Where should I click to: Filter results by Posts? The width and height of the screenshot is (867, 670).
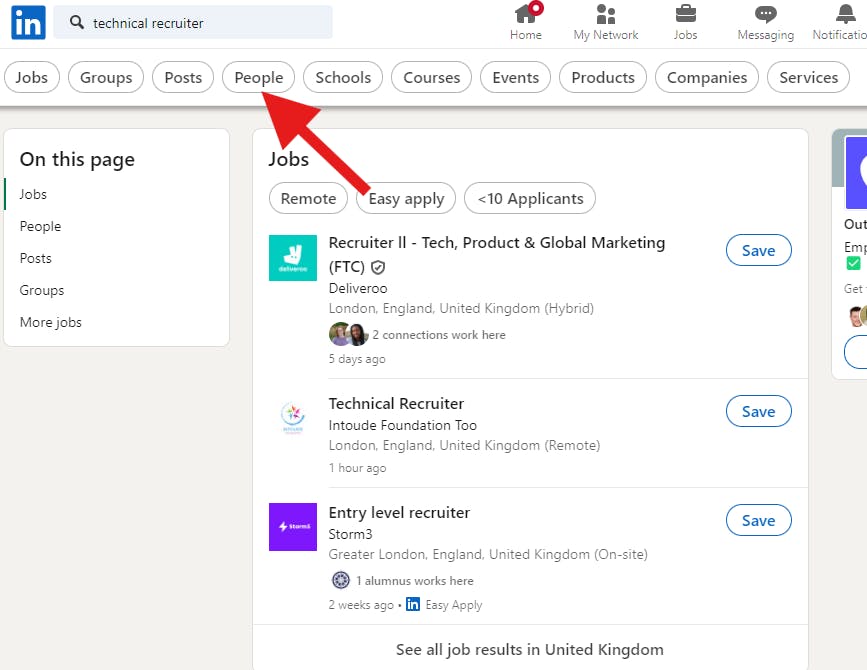[x=183, y=77]
